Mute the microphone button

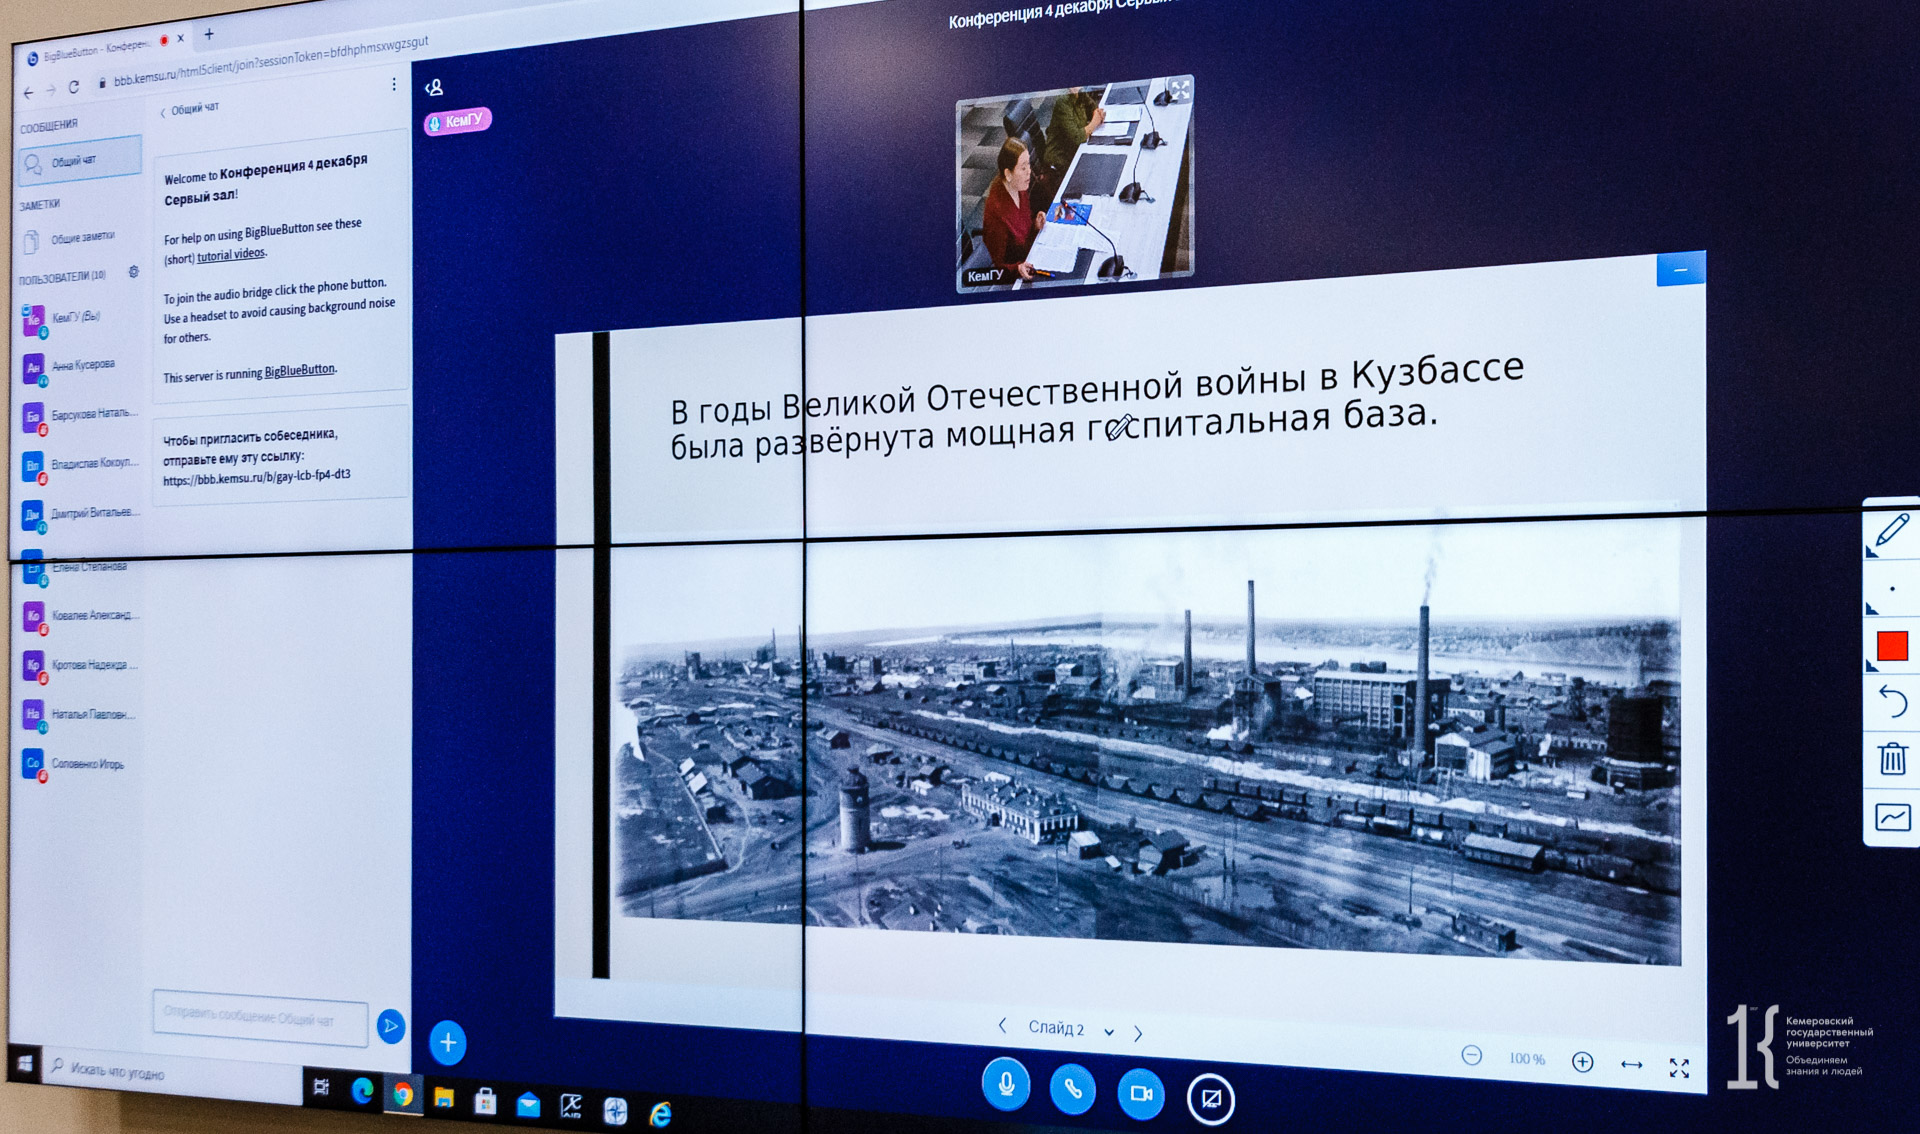pyautogui.click(x=1006, y=1085)
